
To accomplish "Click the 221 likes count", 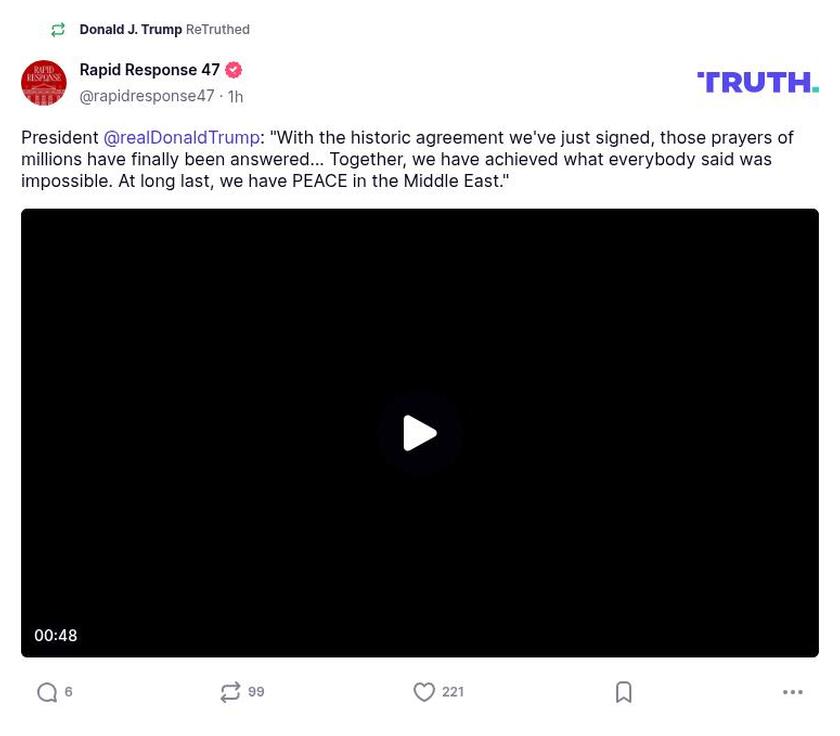I will click(452, 692).
